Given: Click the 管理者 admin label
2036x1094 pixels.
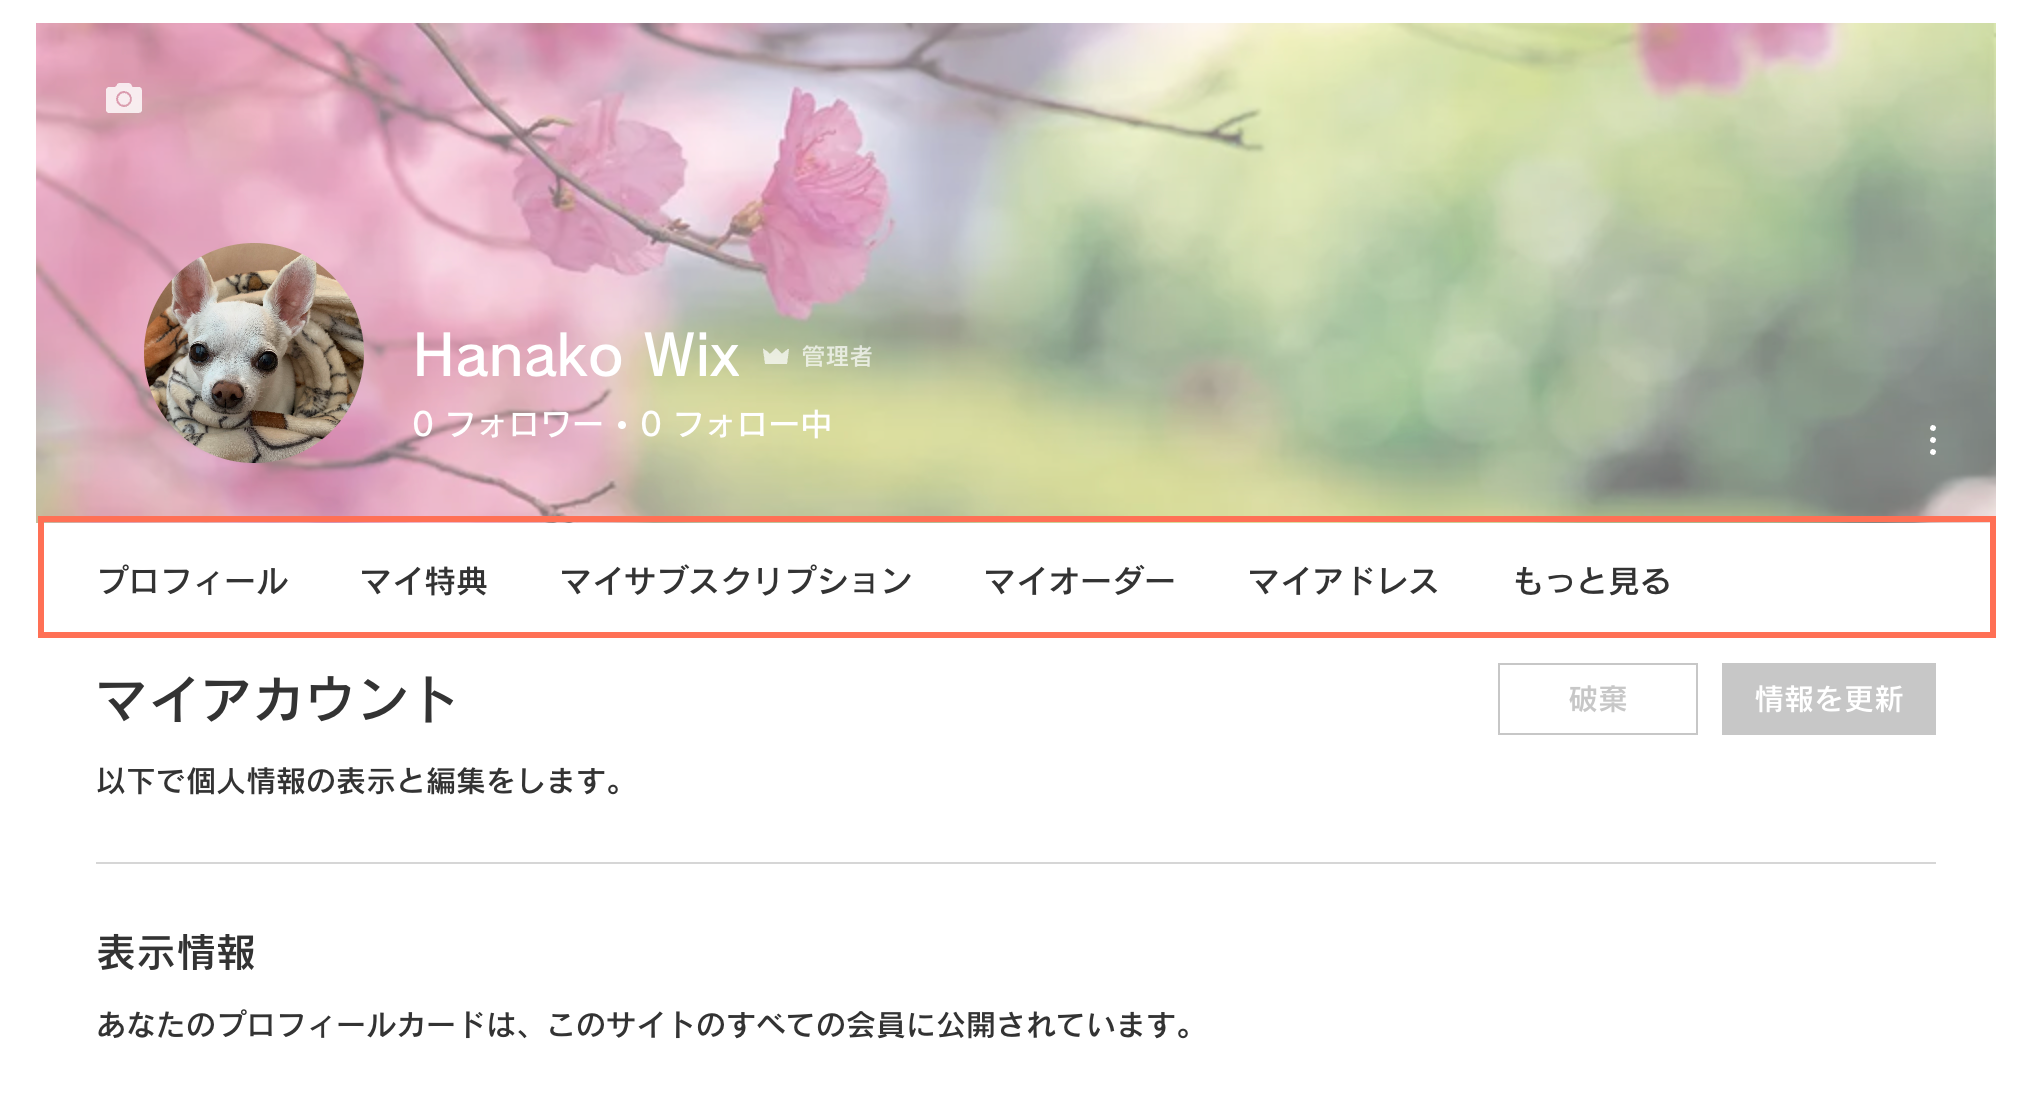Looking at the screenshot, I should 836,357.
